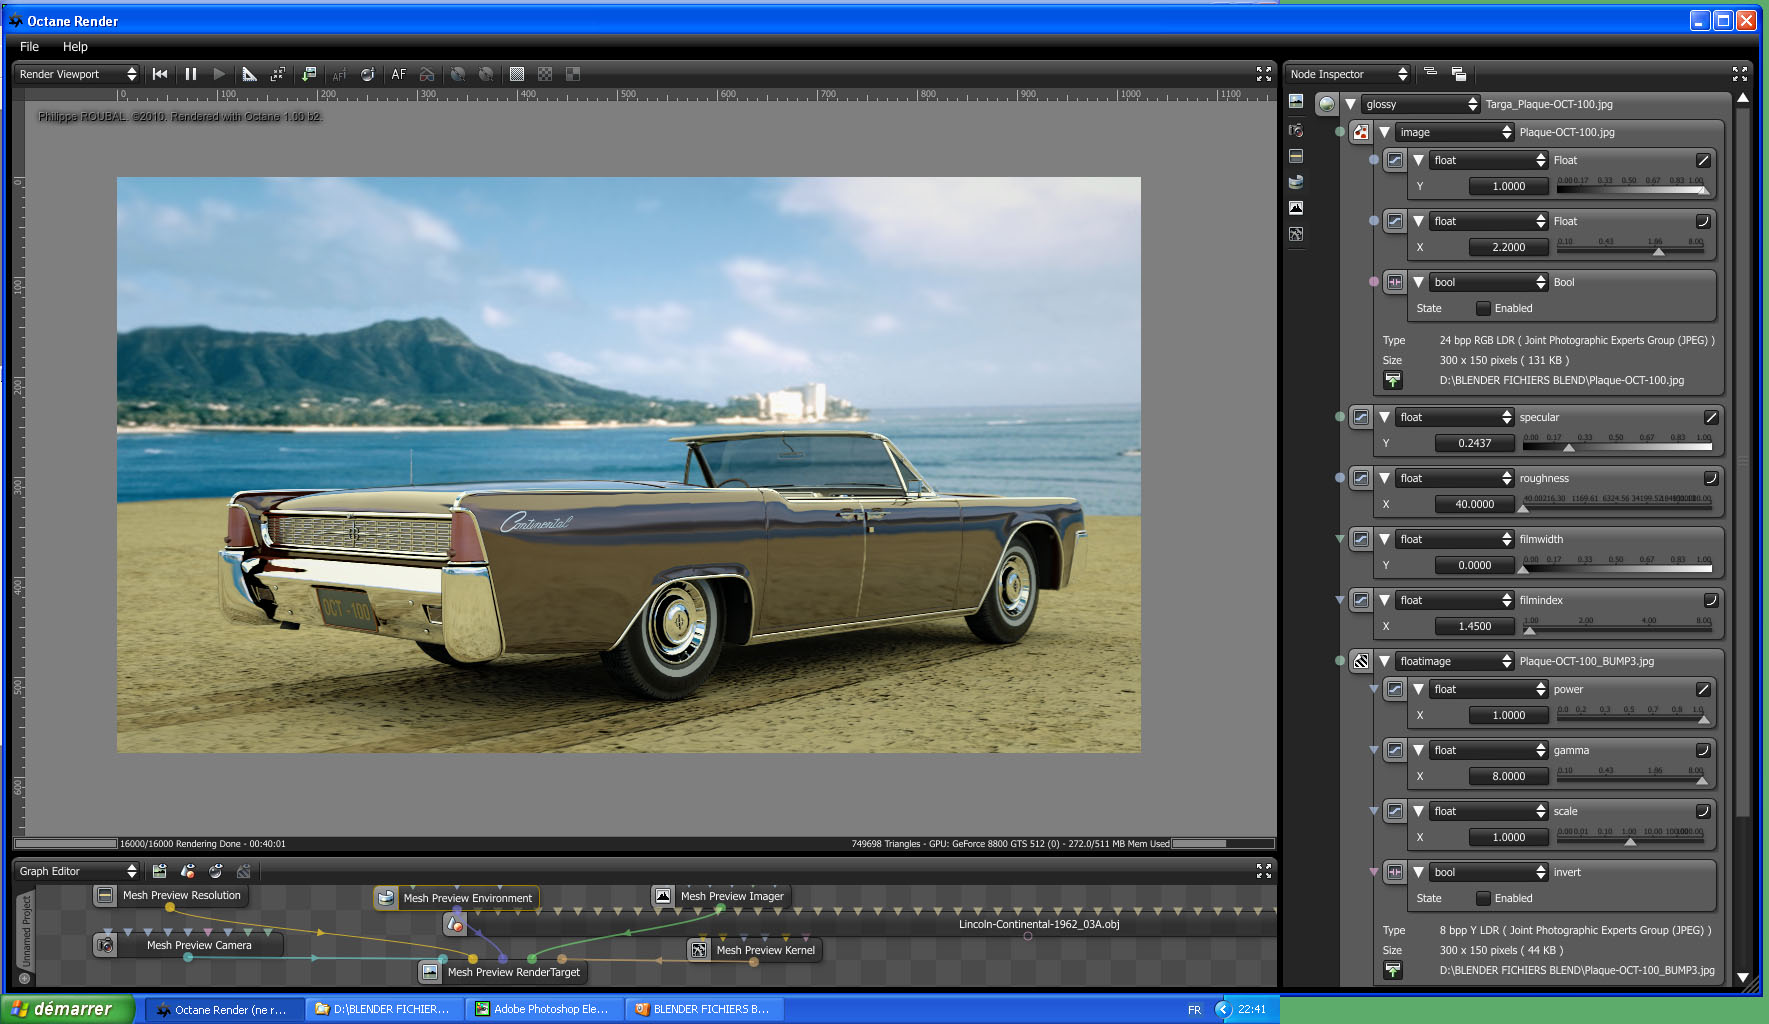1769x1024 pixels.
Task: Pause the render
Action: [191, 74]
